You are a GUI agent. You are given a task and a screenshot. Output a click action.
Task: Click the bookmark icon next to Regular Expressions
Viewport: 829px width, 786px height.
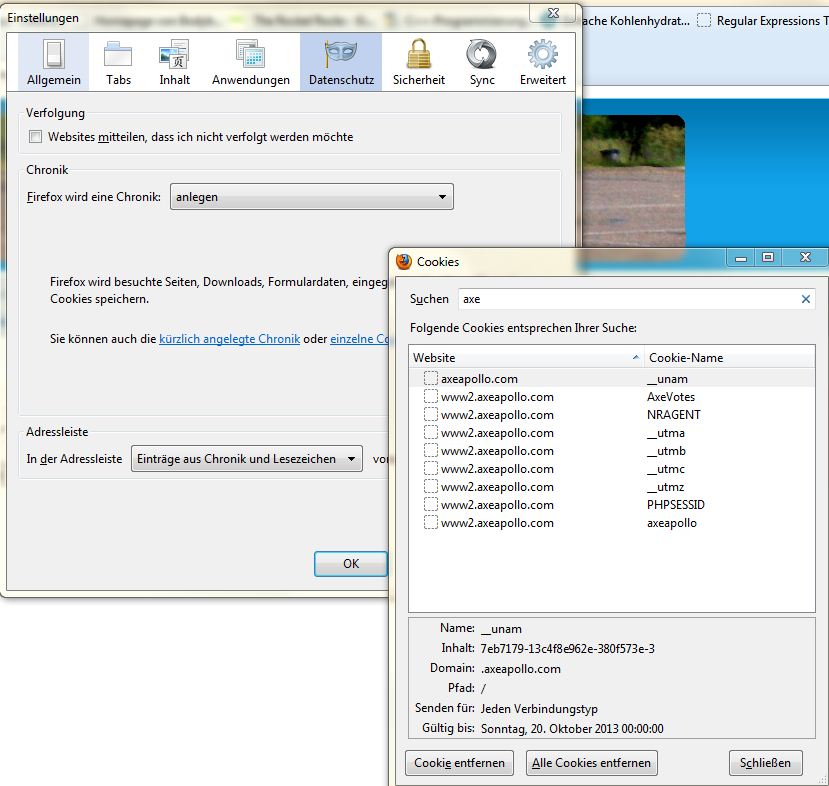click(x=704, y=21)
